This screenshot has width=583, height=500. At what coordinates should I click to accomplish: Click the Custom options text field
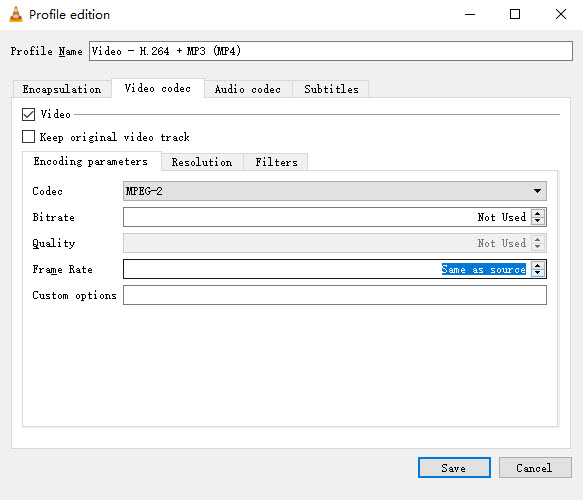[x=335, y=295]
